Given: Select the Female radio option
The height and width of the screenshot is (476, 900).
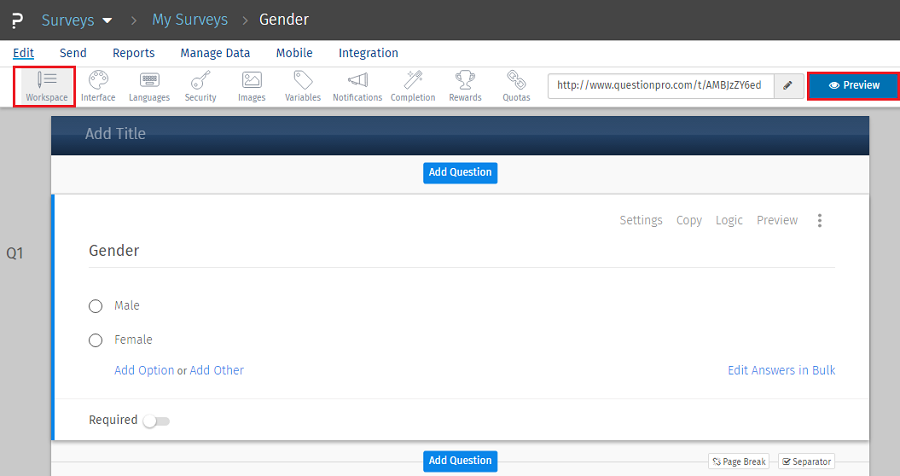Looking at the screenshot, I should pyautogui.click(x=96, y=340).
